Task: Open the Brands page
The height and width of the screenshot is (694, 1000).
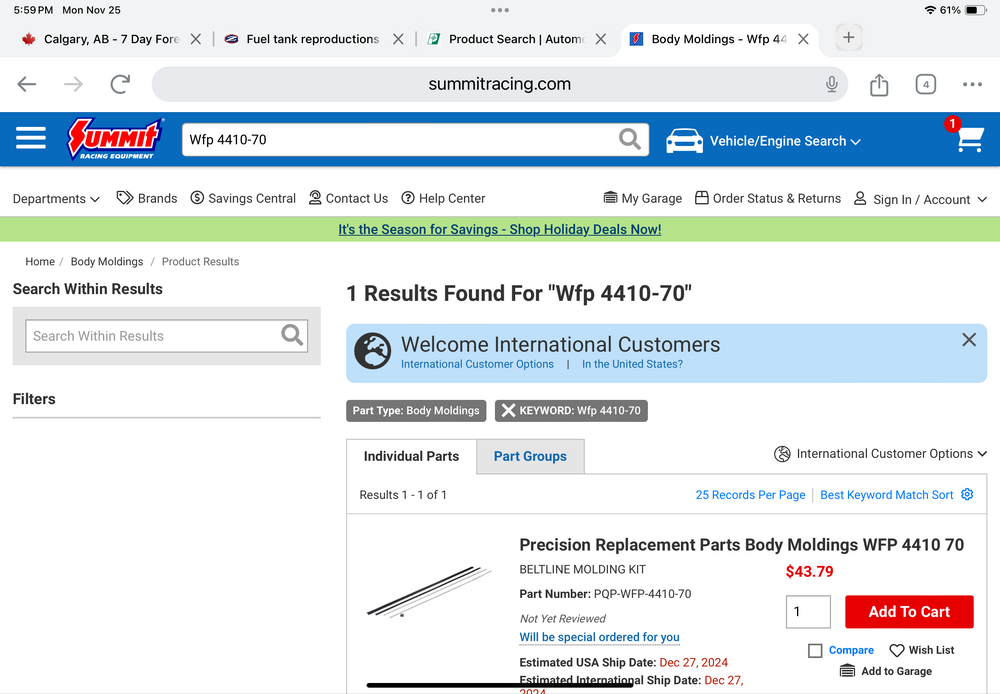Action: point(147,198)
